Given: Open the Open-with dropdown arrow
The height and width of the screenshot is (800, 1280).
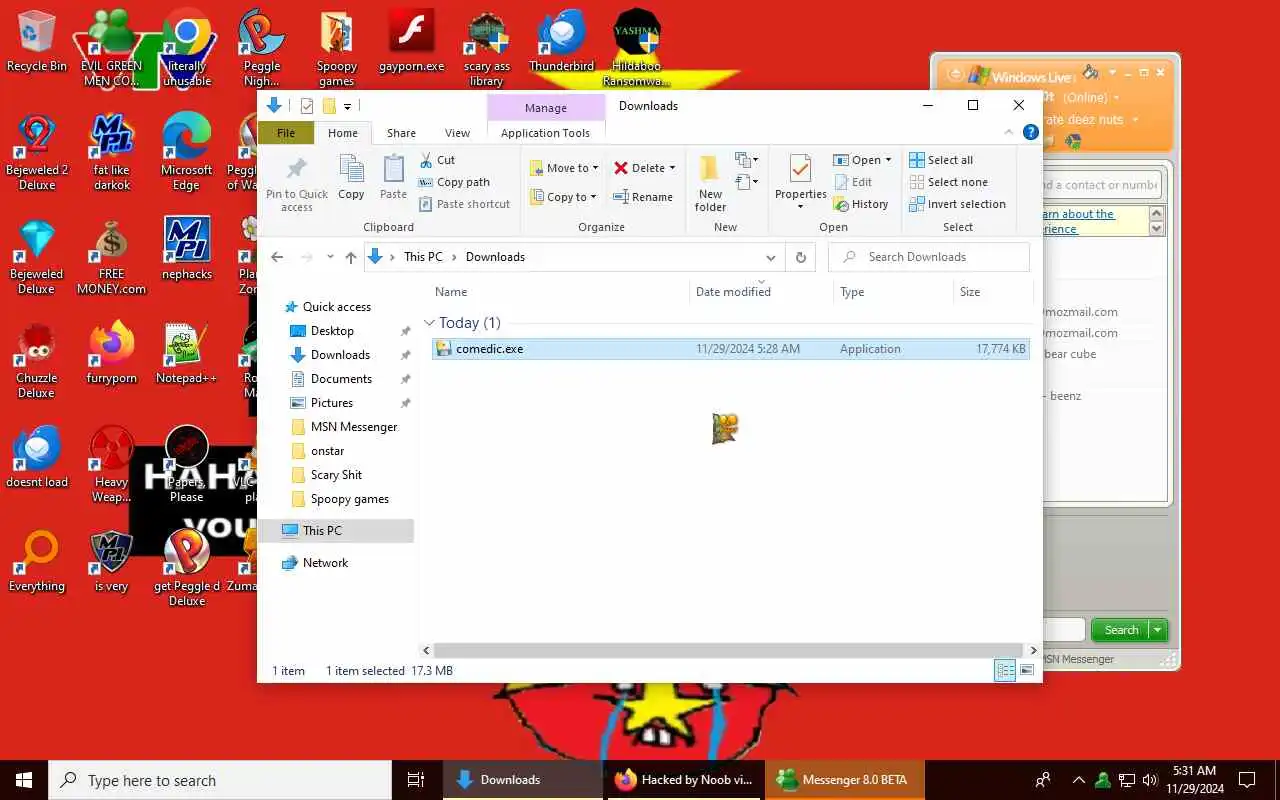Looking at the screenshot, I should (x=888, y=160).
